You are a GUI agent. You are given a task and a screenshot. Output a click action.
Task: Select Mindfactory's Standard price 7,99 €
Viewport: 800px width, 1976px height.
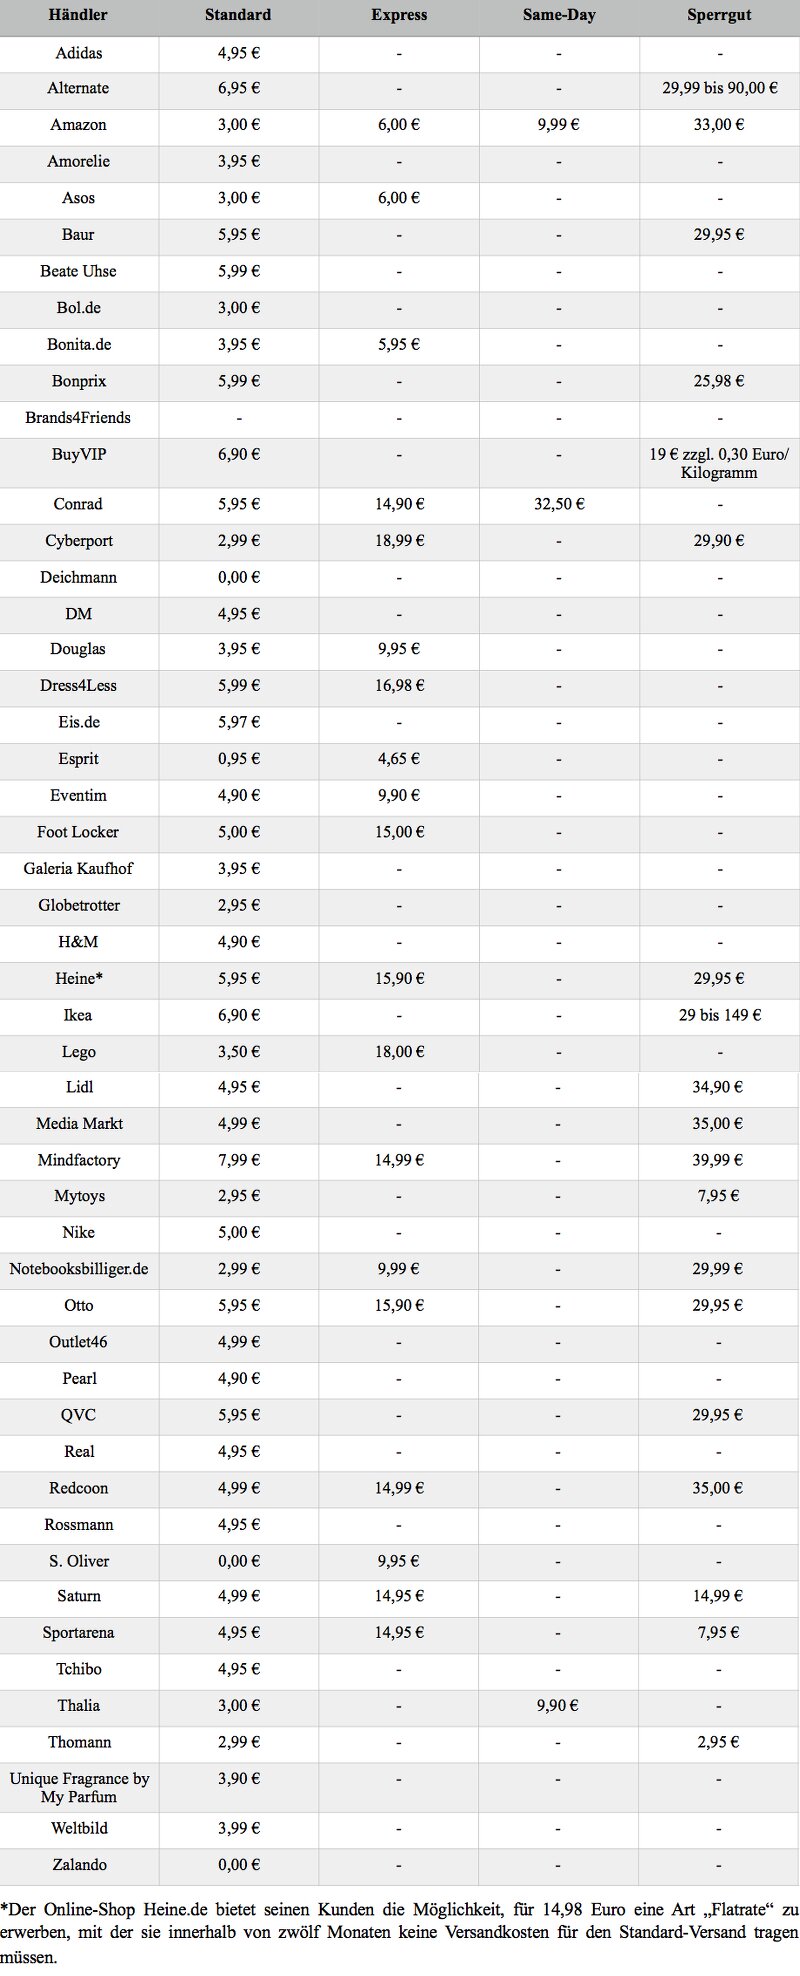(239, 1160)
